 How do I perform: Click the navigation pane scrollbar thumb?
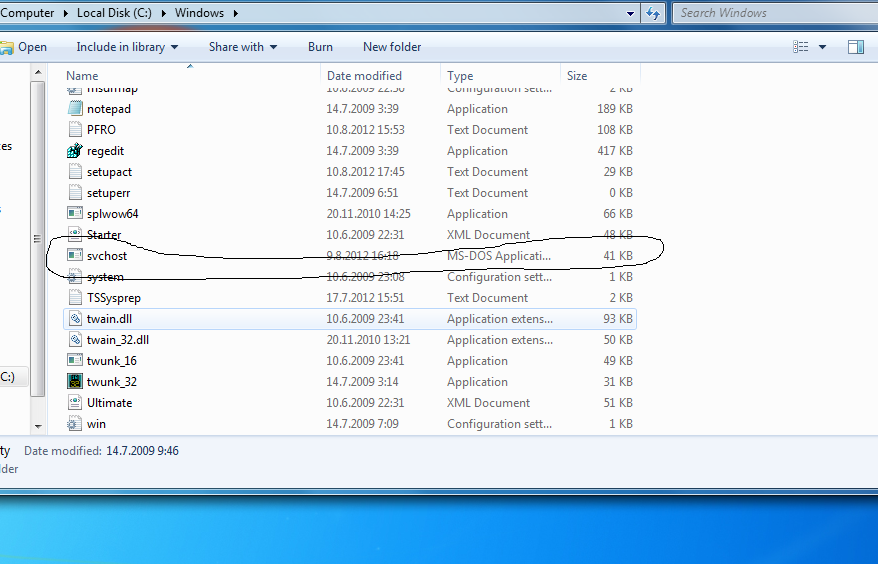tap(38, 239)
